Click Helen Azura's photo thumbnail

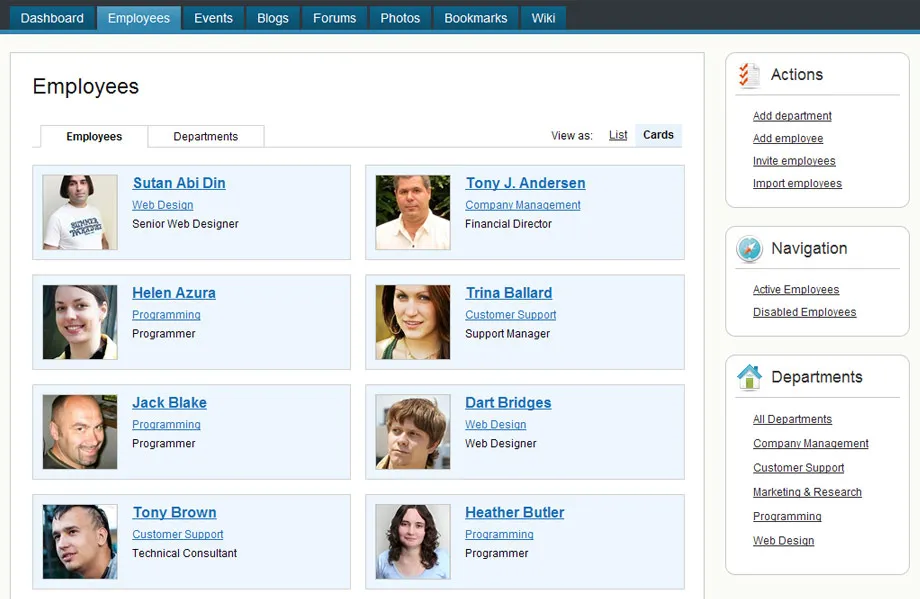click(80, 322)
